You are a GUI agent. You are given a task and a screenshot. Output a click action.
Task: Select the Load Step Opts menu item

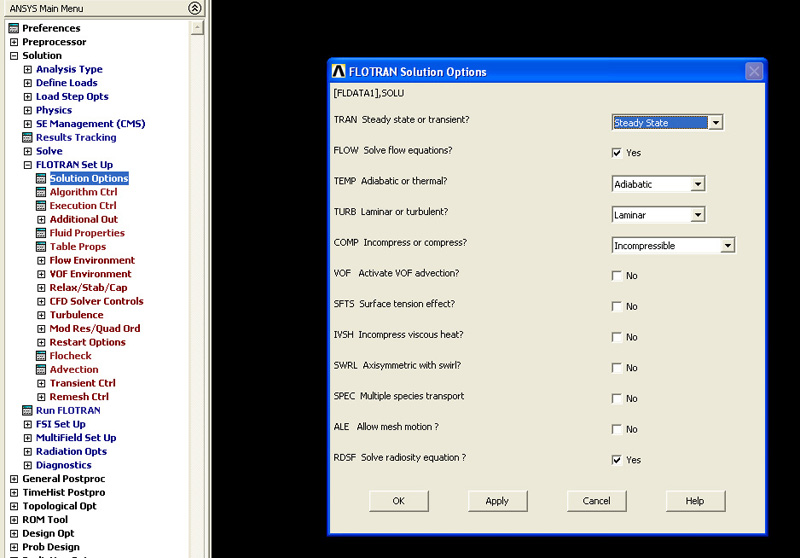tap(72, 96)
